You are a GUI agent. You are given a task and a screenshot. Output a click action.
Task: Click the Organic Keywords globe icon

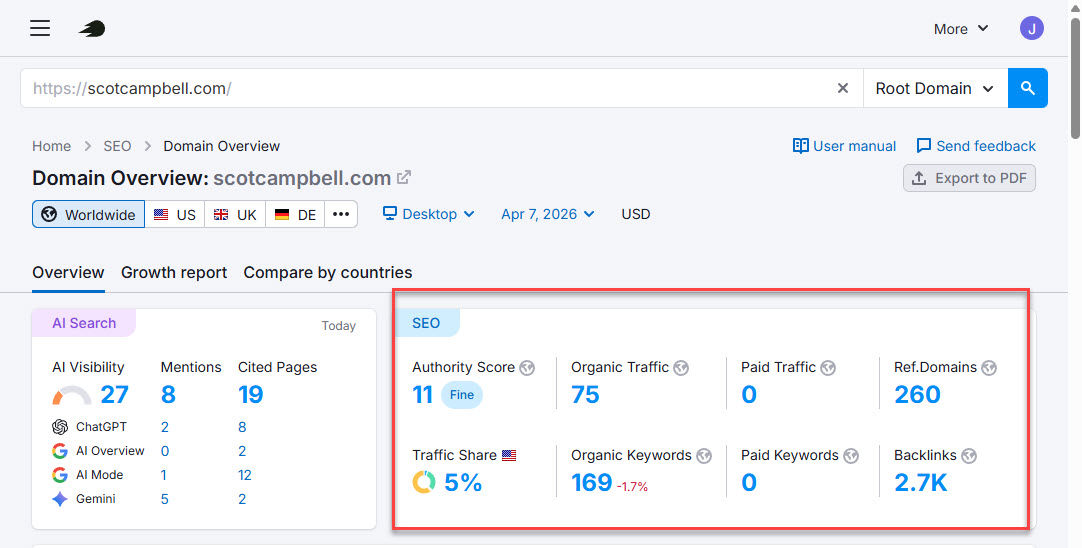click(704, 456)
